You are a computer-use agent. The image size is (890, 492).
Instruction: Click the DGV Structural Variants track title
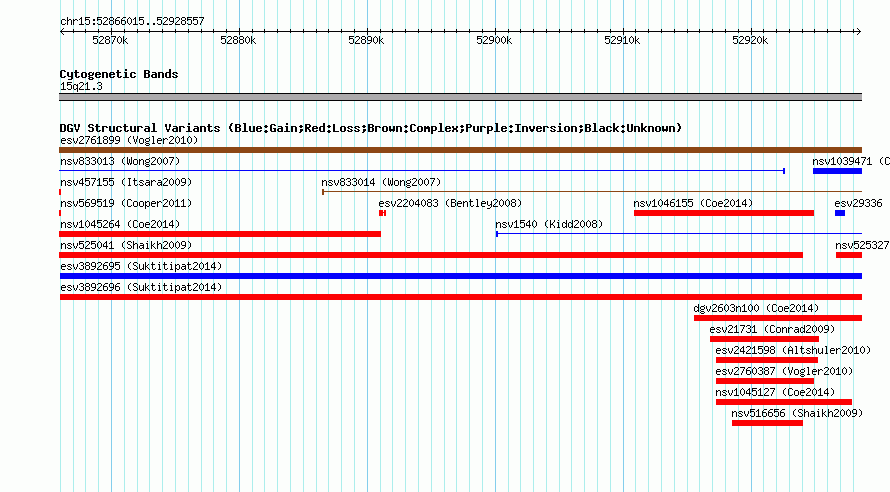(x=371, y=128)
